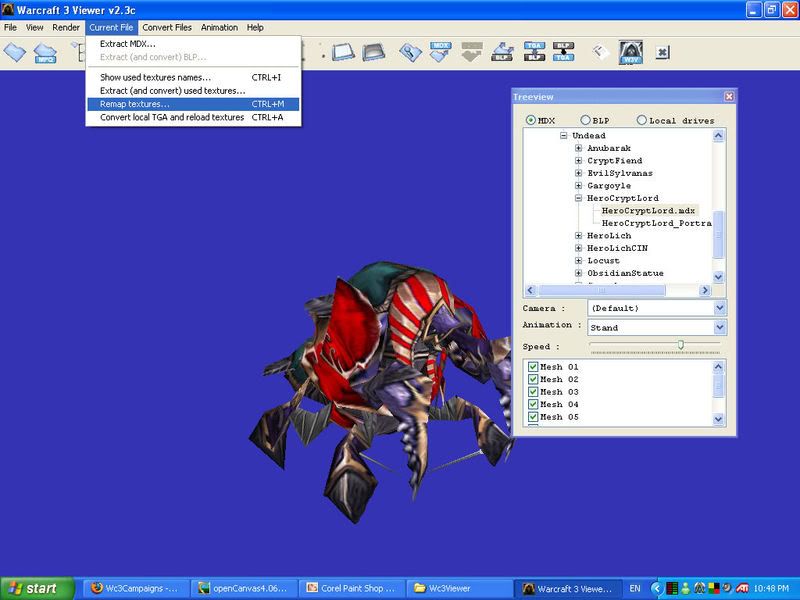Uncheck the Mesh 04 checkbox
800x600 pixels.
pos(533,404)
